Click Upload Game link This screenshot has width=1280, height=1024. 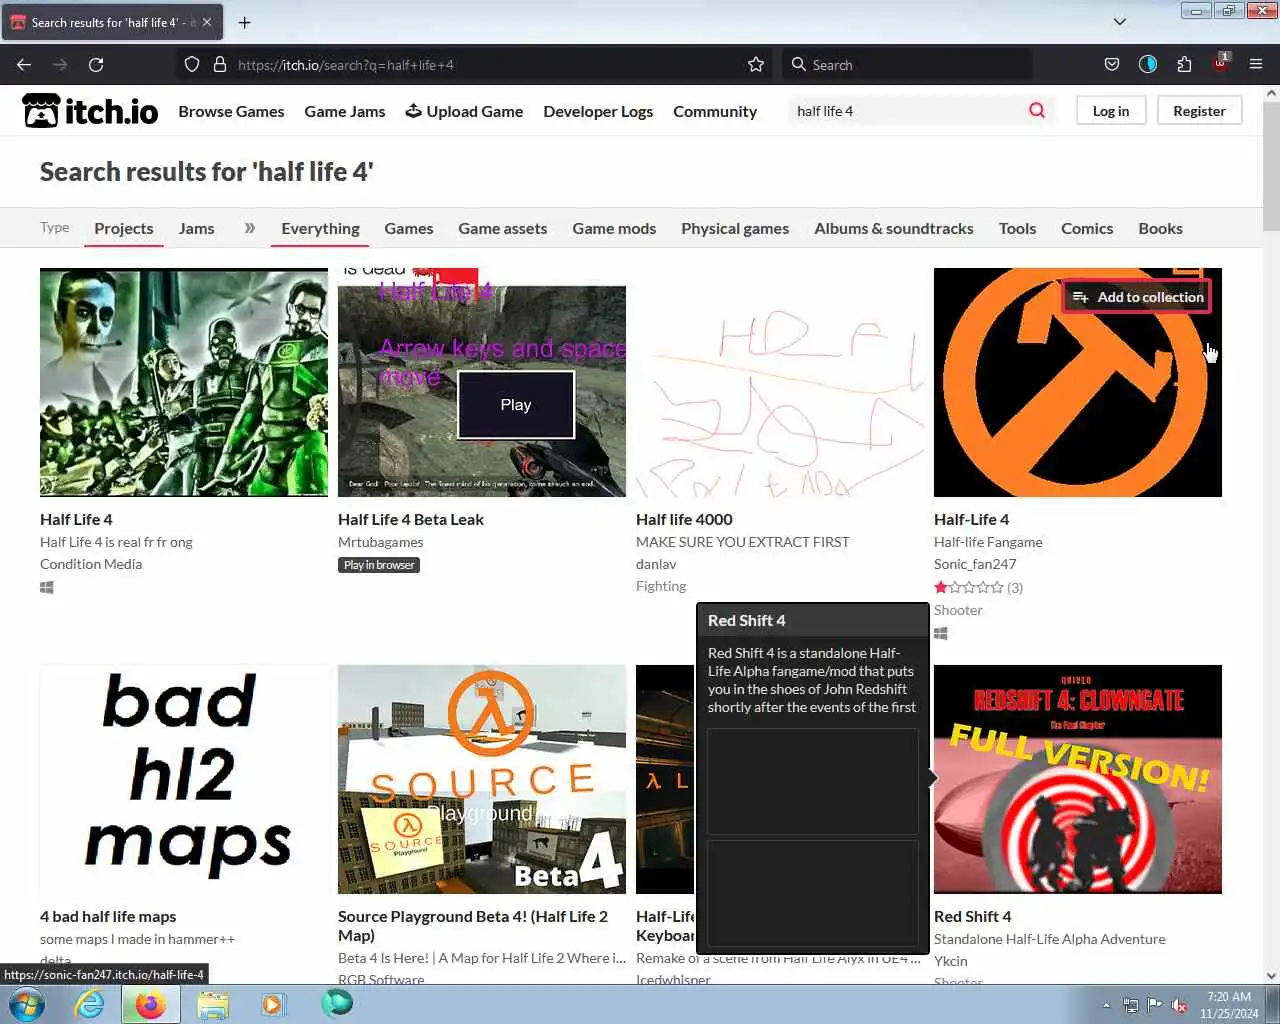[464, 111]
